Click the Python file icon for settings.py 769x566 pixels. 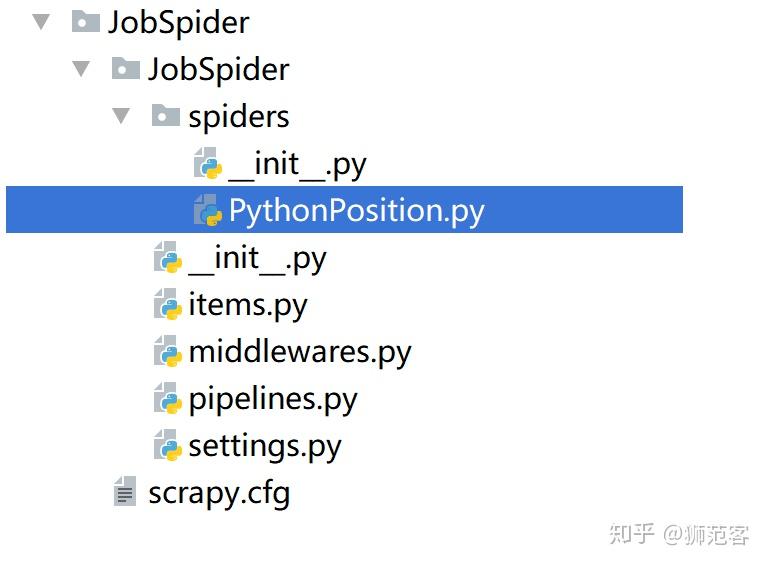pyautogui.click(x=167, y=445)
